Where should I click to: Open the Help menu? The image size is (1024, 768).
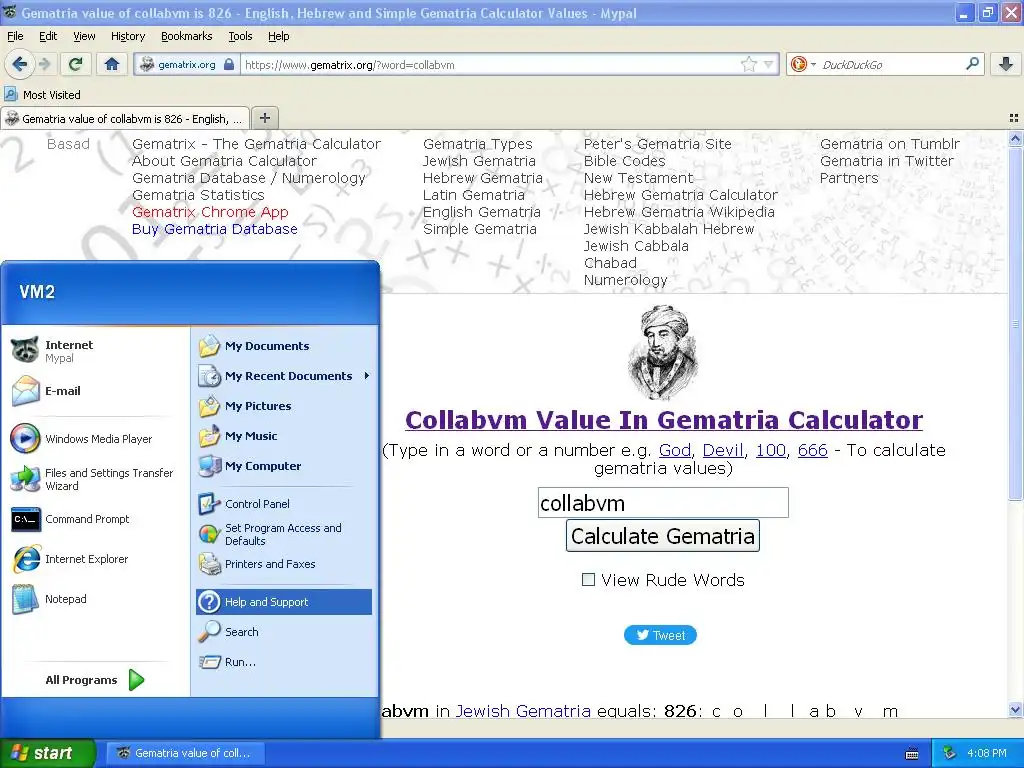(279, 36)
